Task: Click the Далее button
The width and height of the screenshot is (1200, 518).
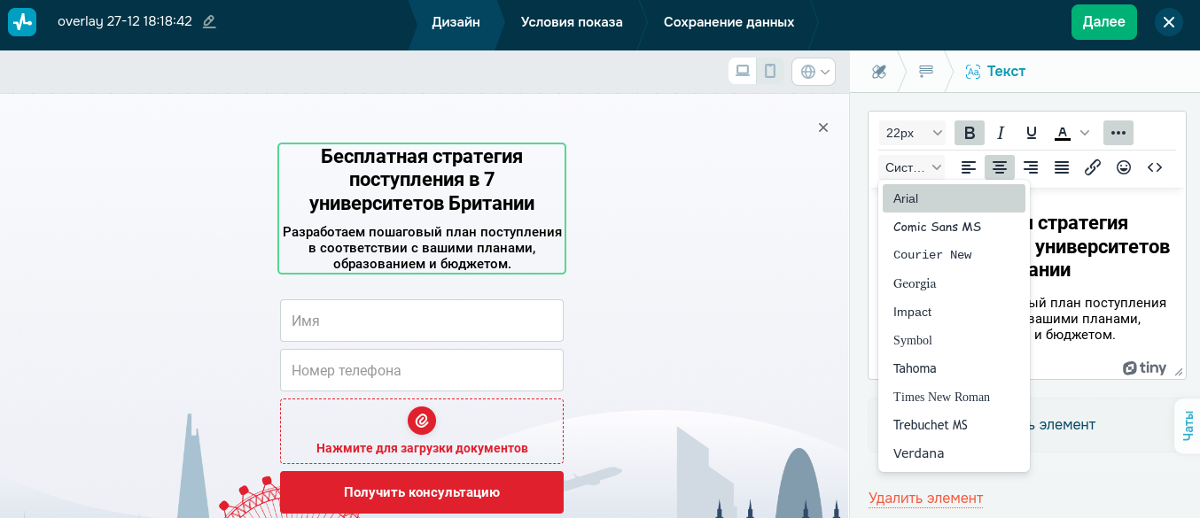Action: (1104, 22)
